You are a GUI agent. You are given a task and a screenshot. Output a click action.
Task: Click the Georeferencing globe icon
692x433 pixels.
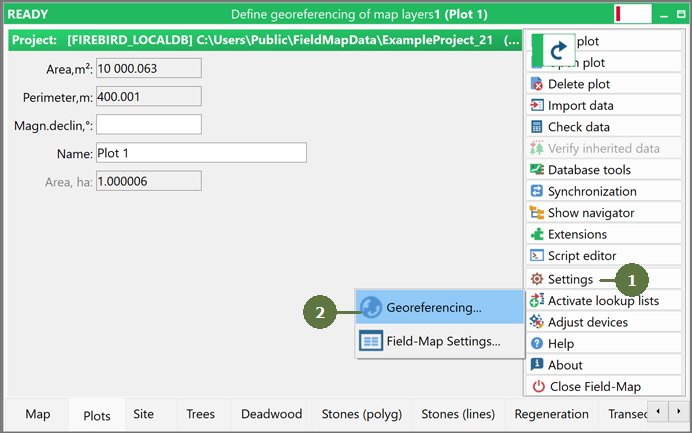tap(371, 307)
